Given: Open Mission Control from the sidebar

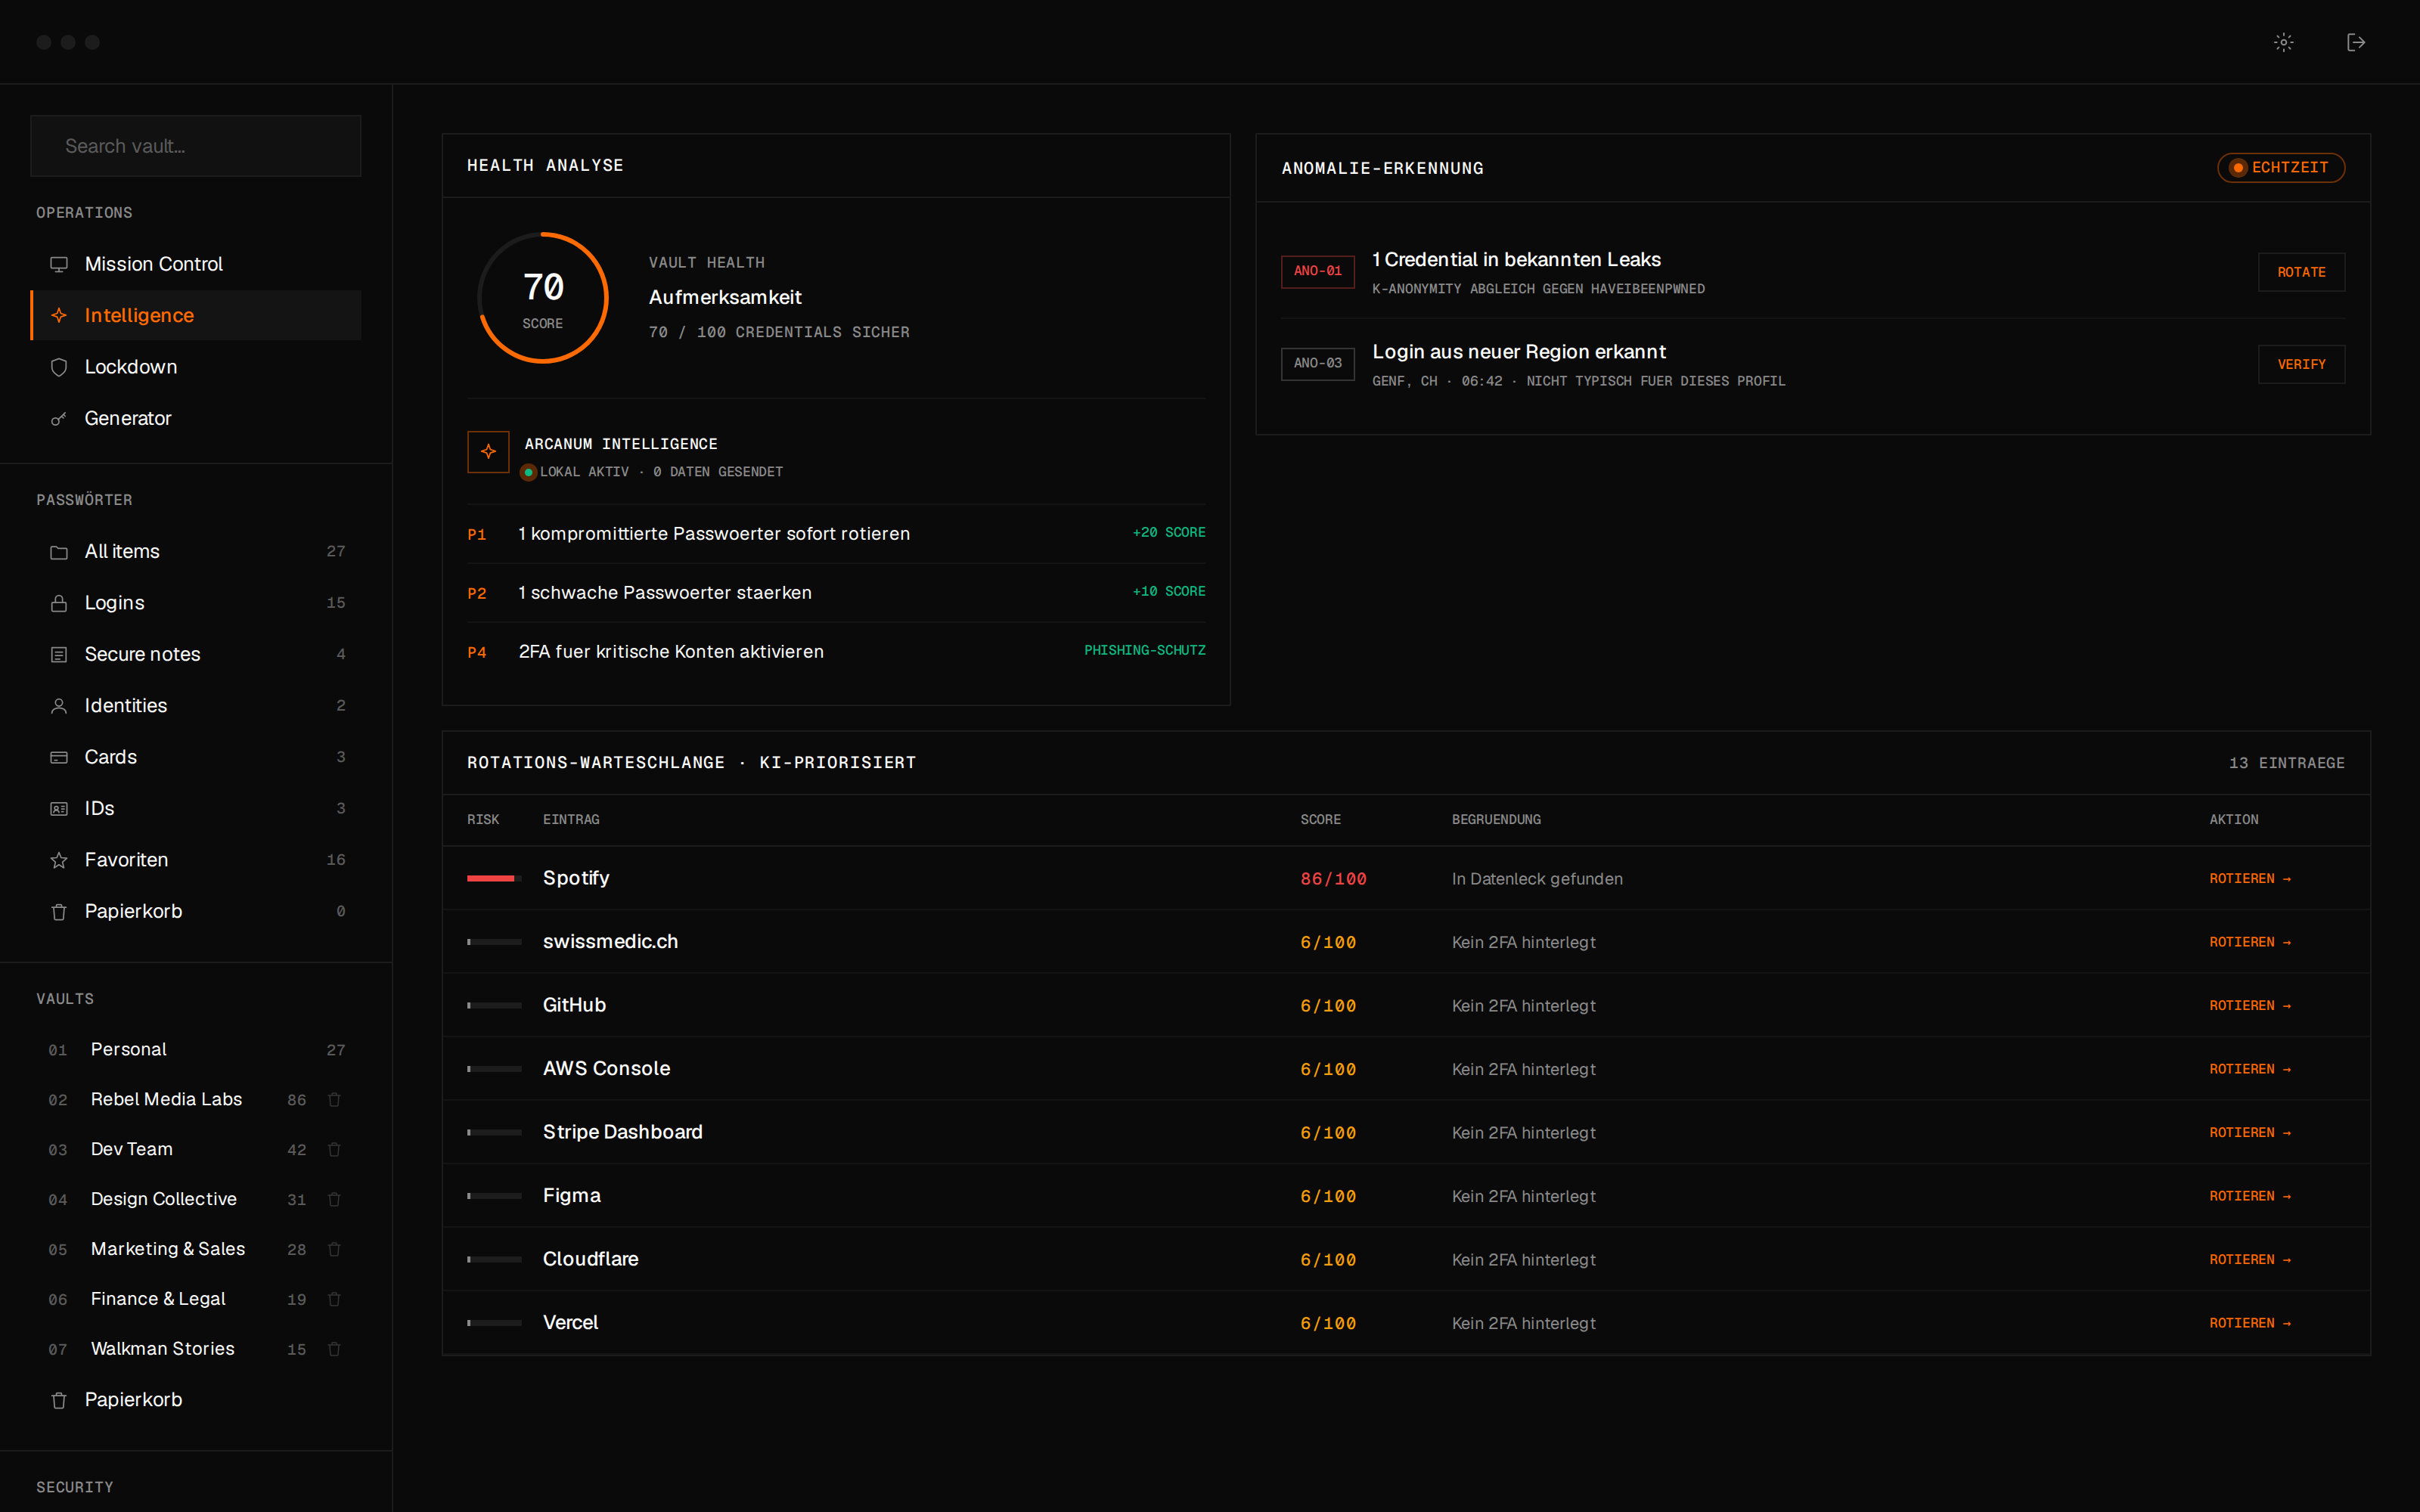Looking at the screenshot, I should point(196,264).
